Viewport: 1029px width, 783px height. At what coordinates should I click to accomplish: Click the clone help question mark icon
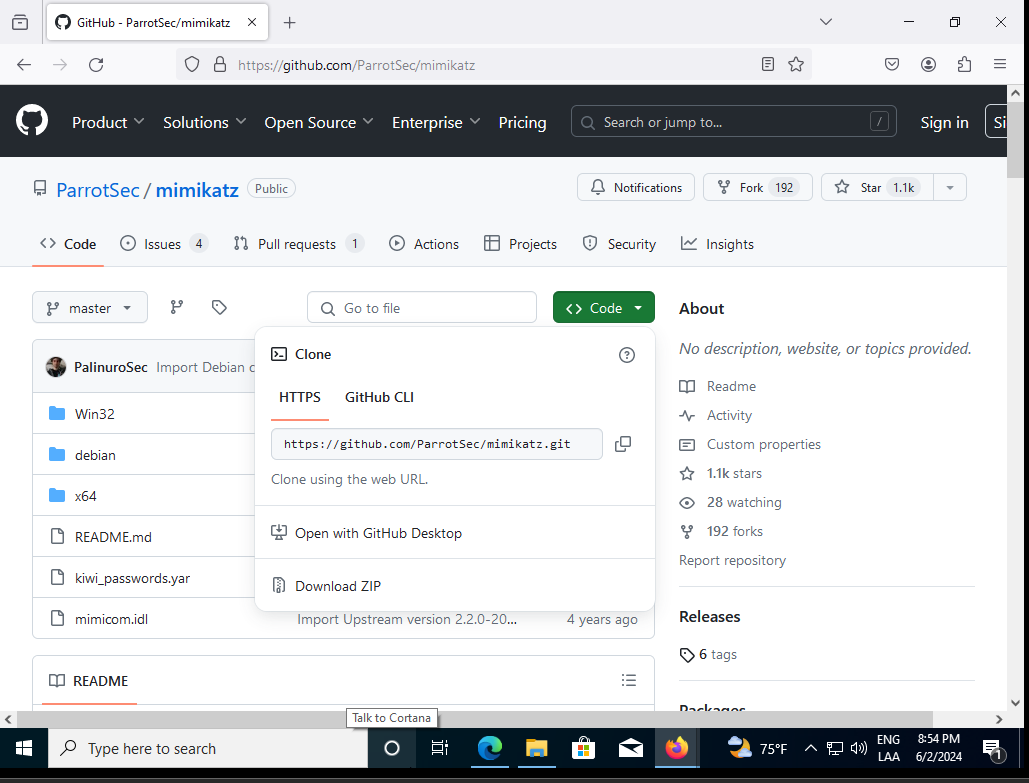pos(627,355)
